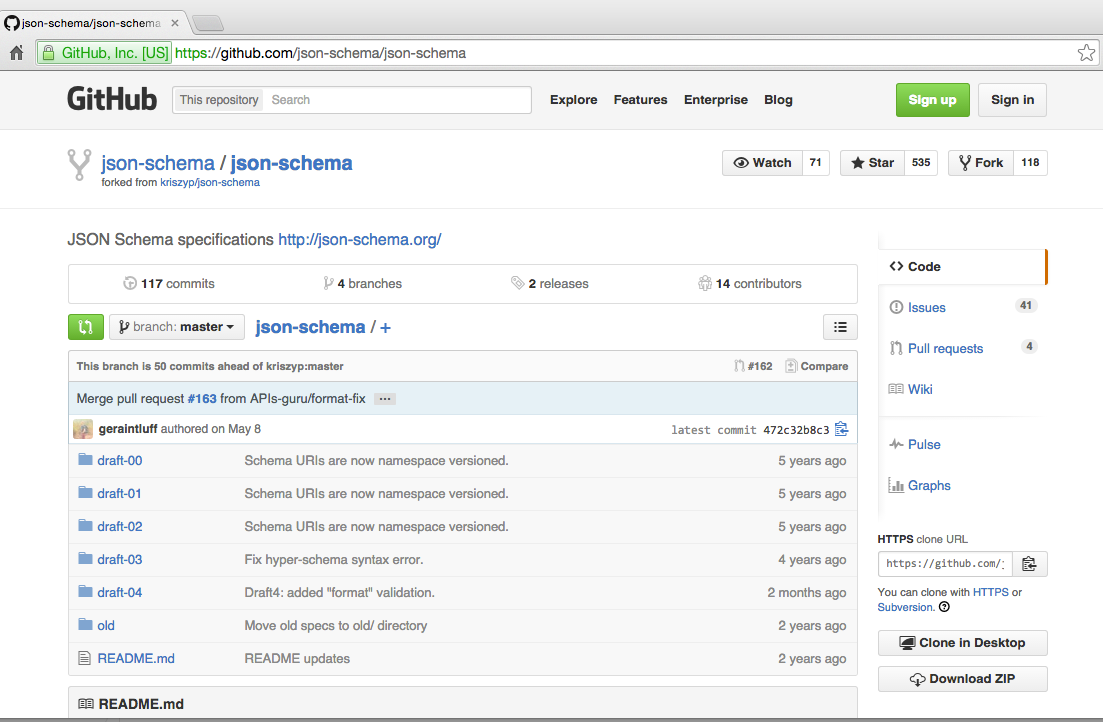Click the Download ZIP button
This screenshot has width=1103, height=722.
(961, 678)
